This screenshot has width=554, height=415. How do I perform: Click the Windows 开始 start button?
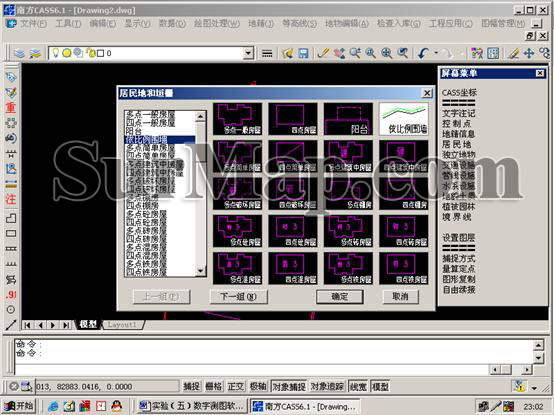tap(19, 406)
